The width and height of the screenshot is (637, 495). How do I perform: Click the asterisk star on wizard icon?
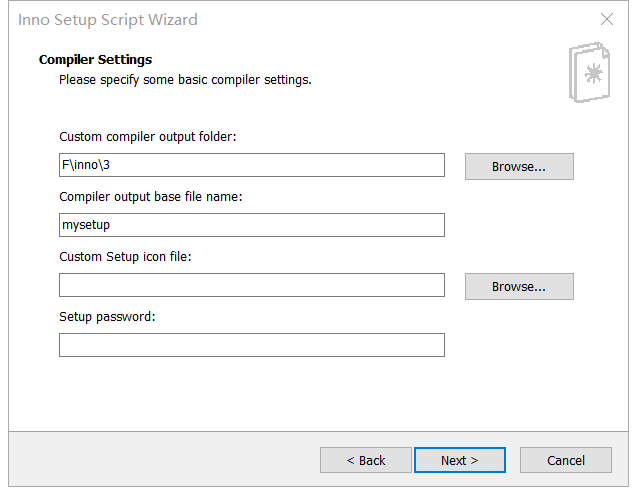pos(594,74)
